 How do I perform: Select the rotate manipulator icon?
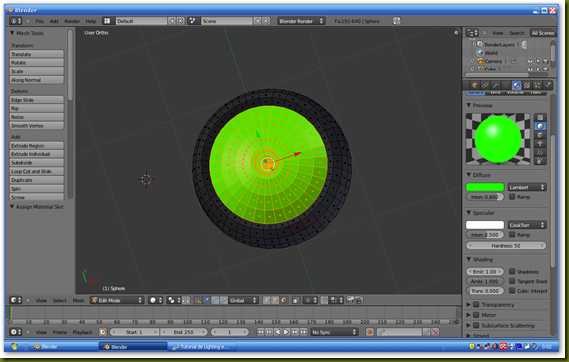215,300
